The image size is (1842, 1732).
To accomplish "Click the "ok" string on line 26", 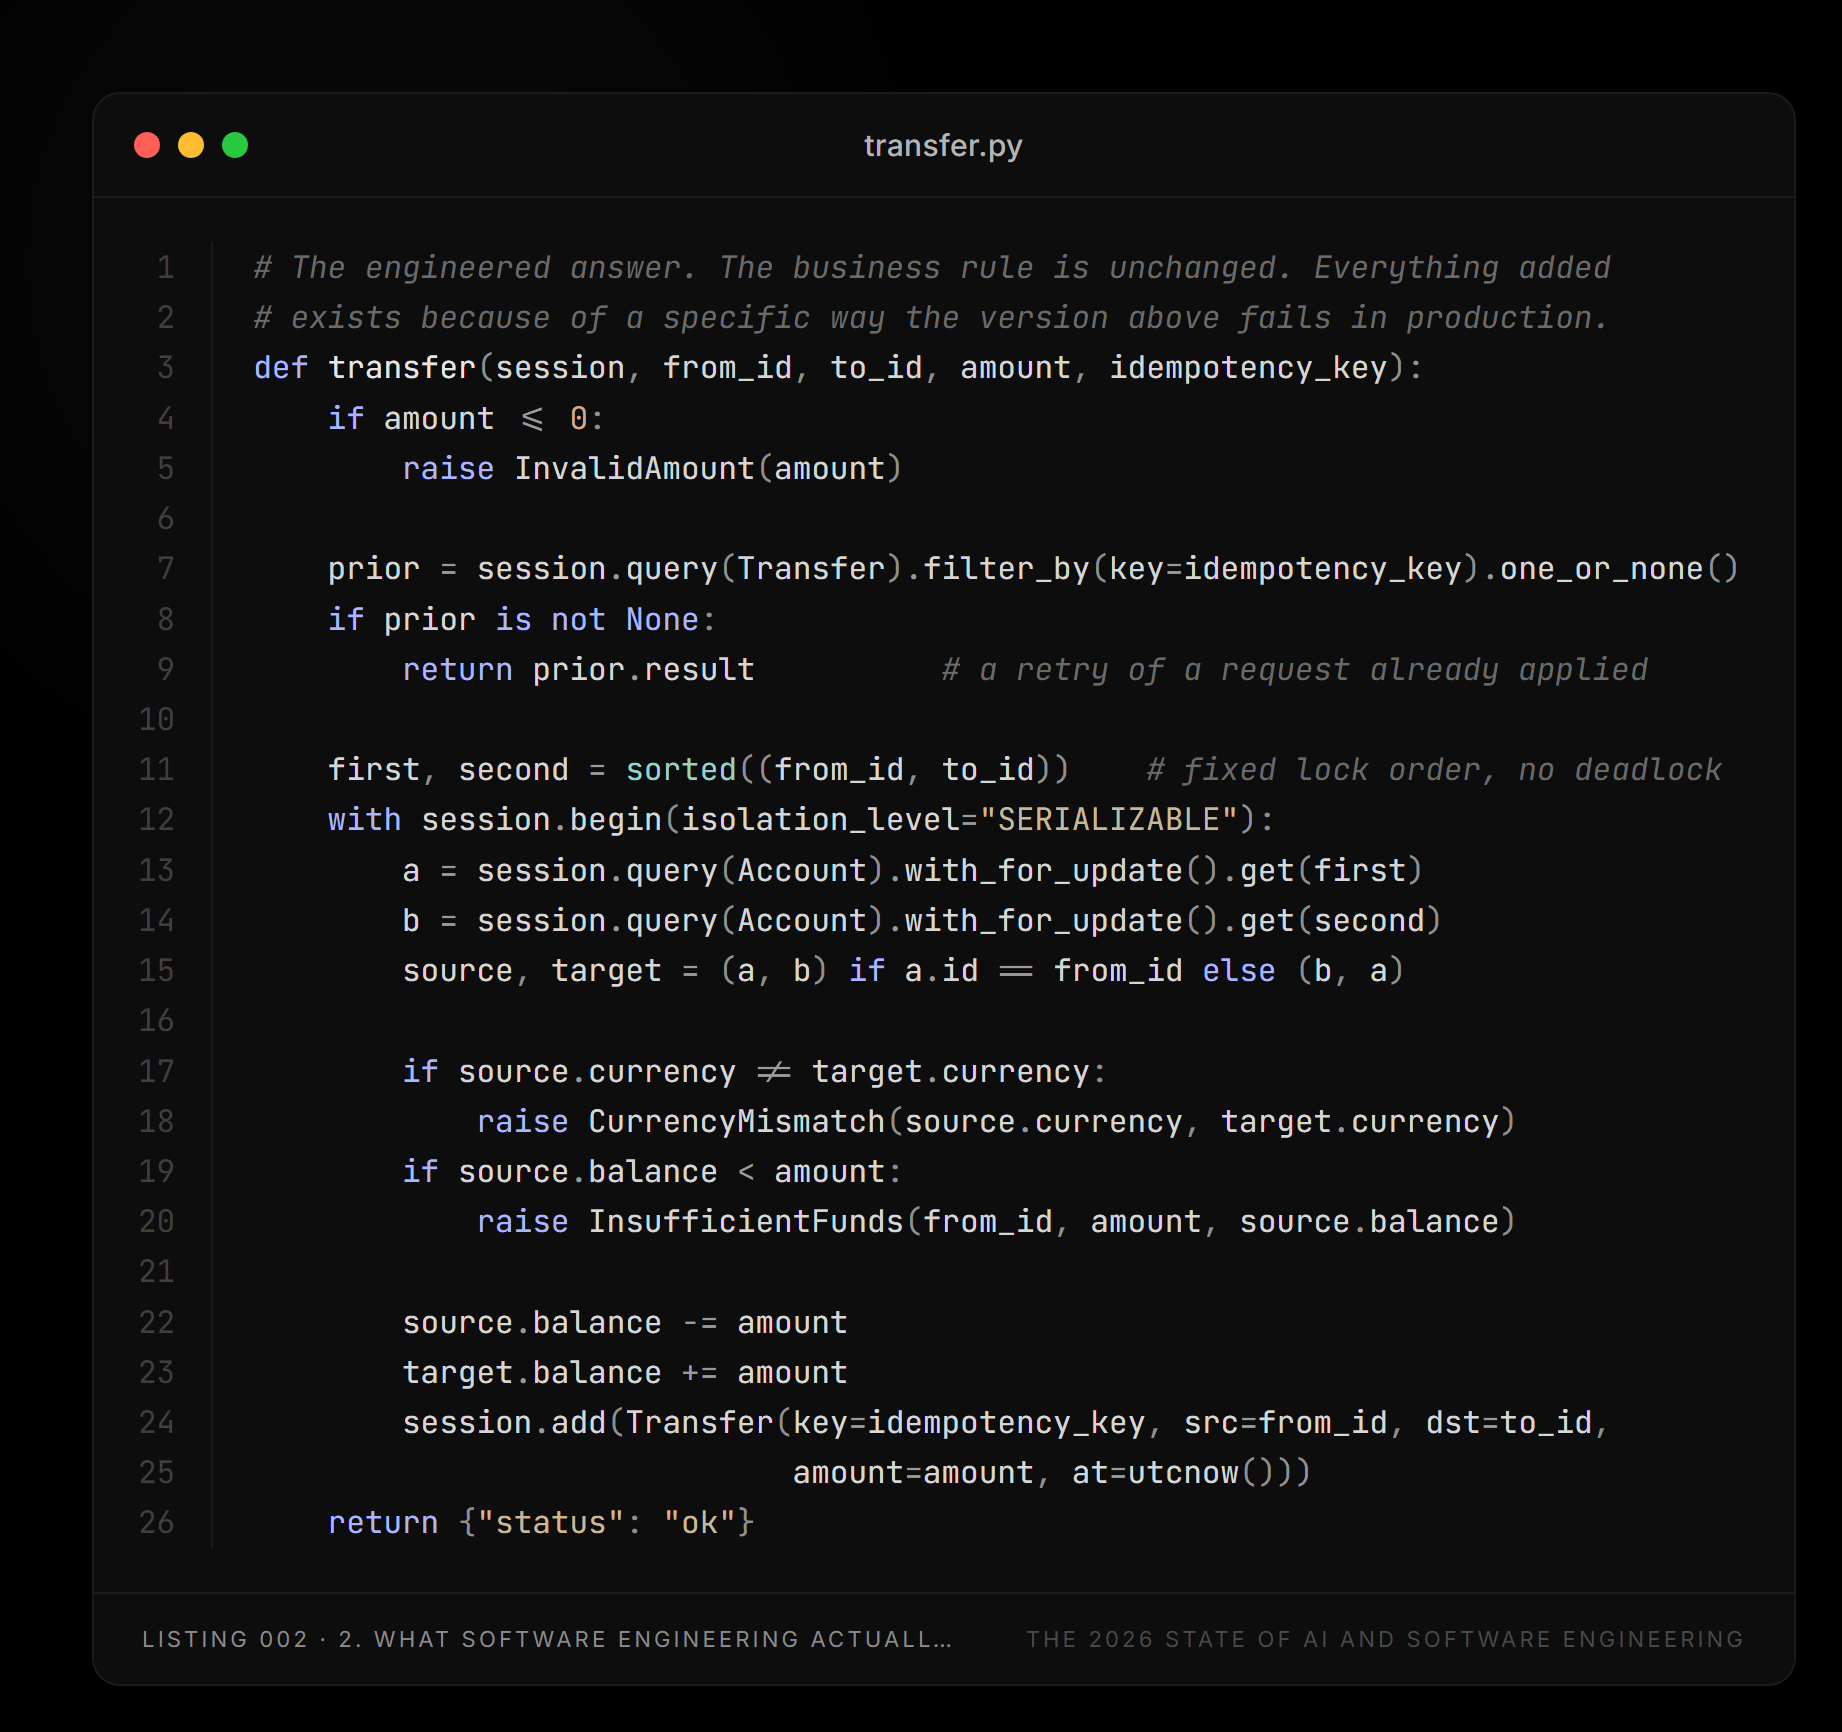I will pyautogui.click(x=699, y=1523).
